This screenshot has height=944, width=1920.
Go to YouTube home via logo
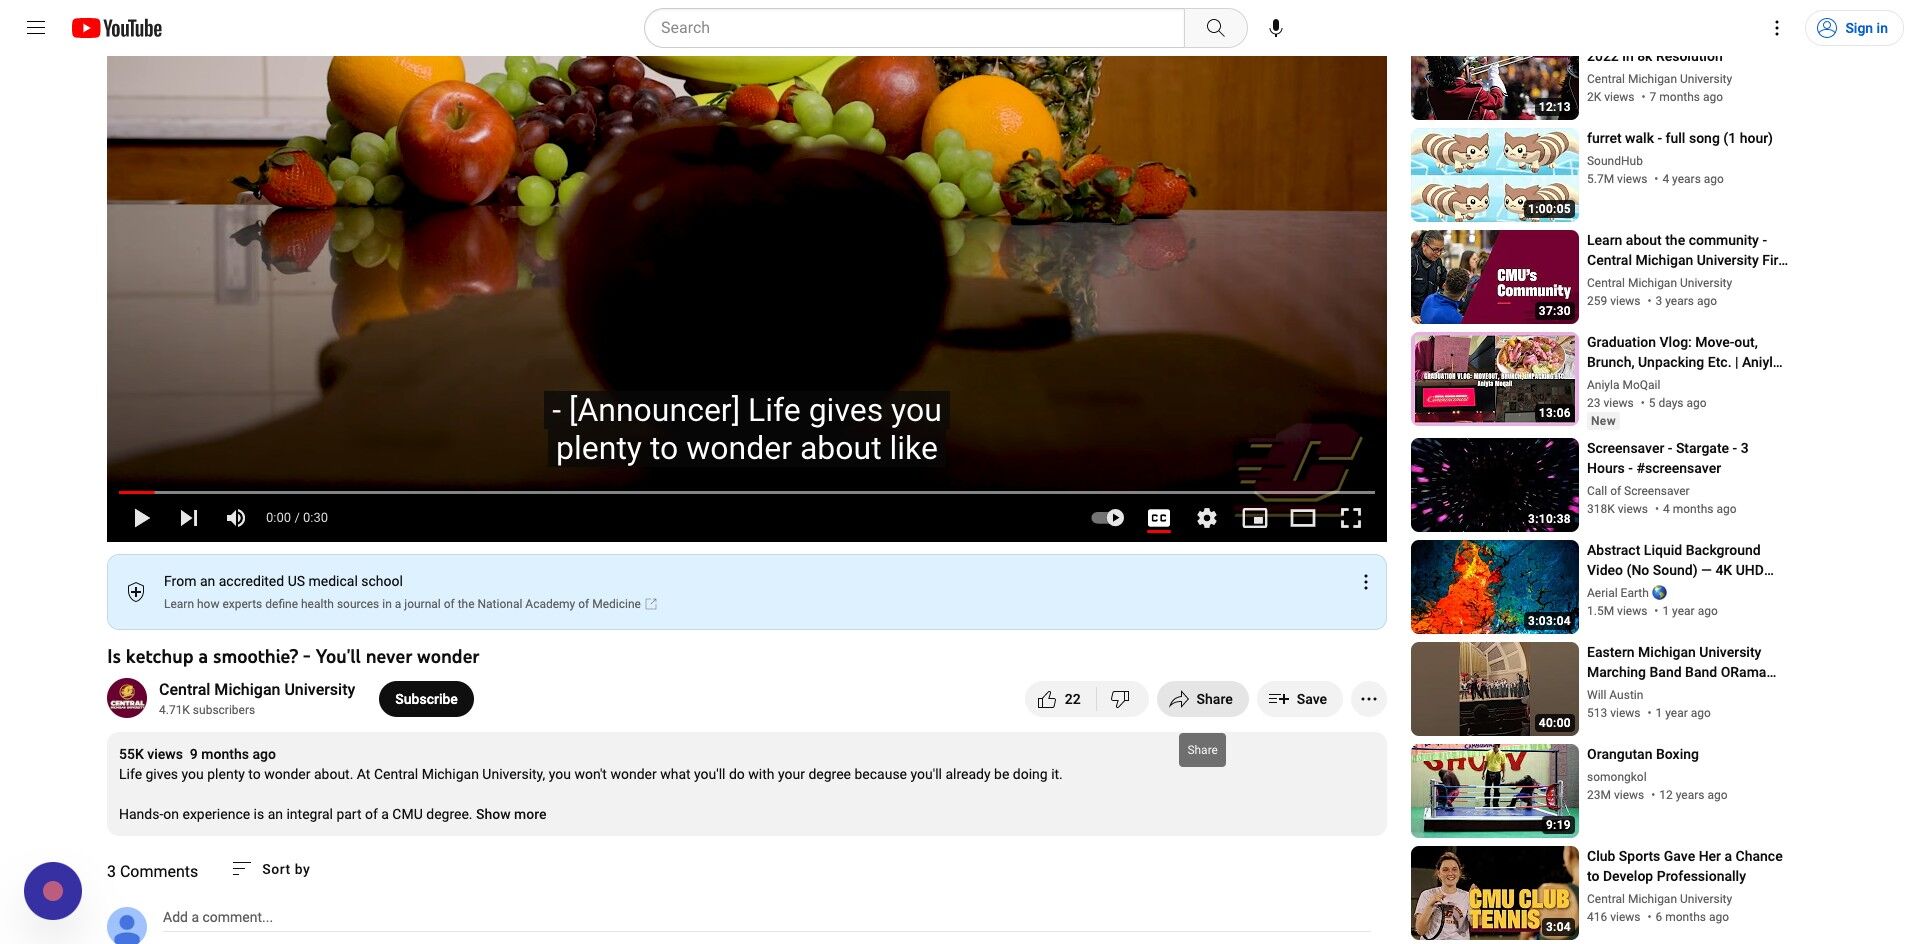click(117, 28)
